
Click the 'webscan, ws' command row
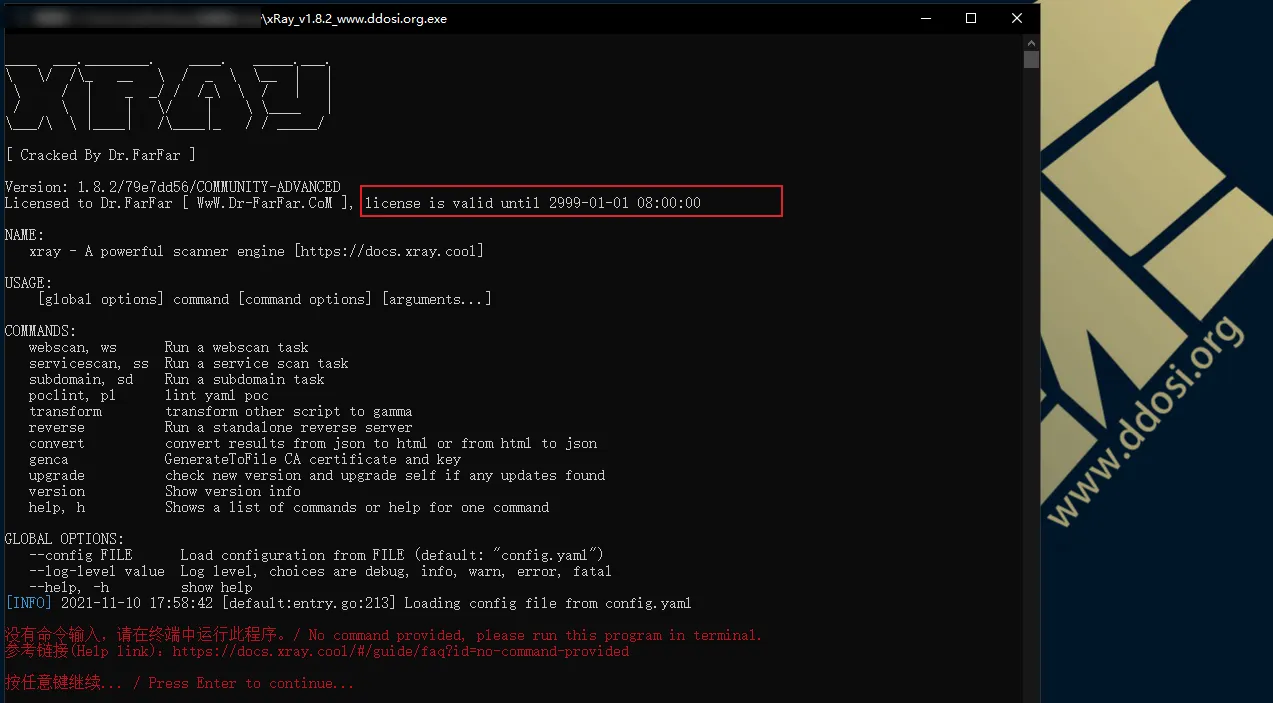point(169,347)
